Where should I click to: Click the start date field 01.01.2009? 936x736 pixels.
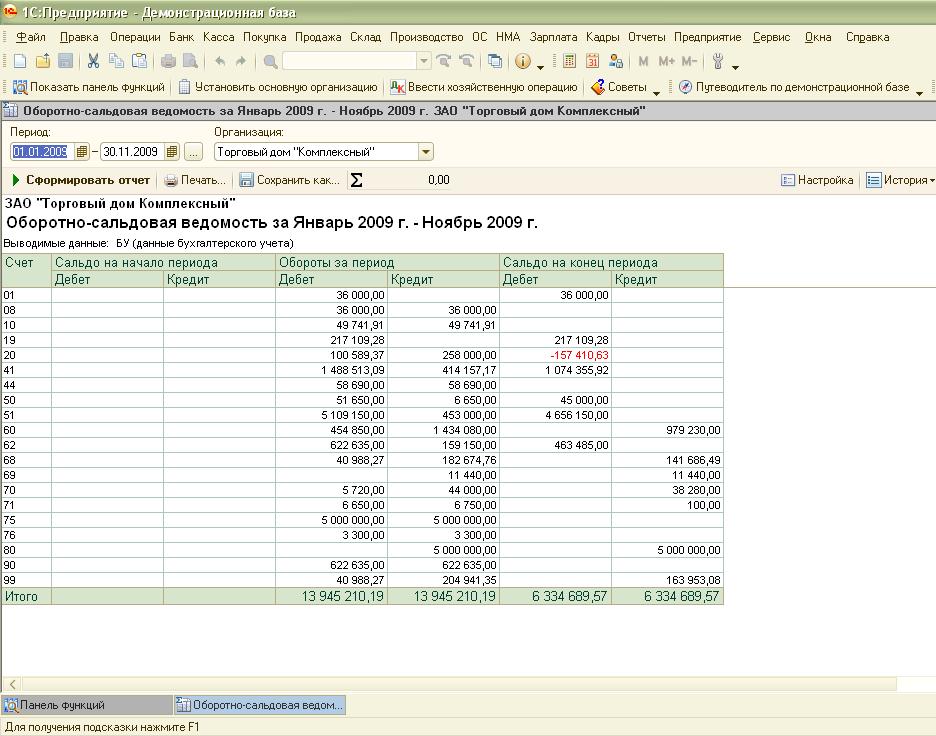point(42,152)
